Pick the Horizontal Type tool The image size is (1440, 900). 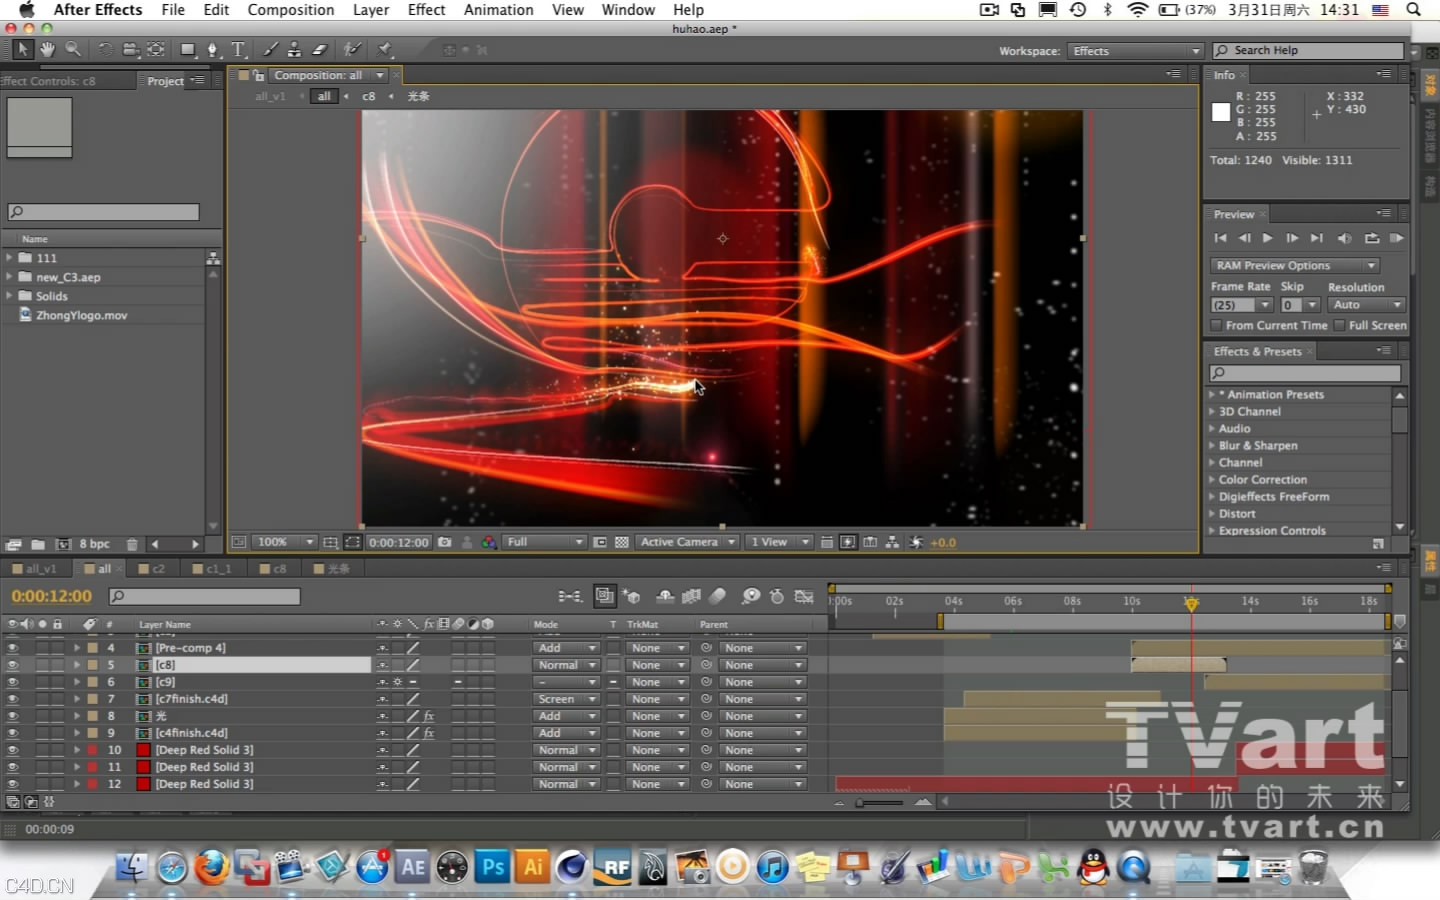[x=238, y=49]
